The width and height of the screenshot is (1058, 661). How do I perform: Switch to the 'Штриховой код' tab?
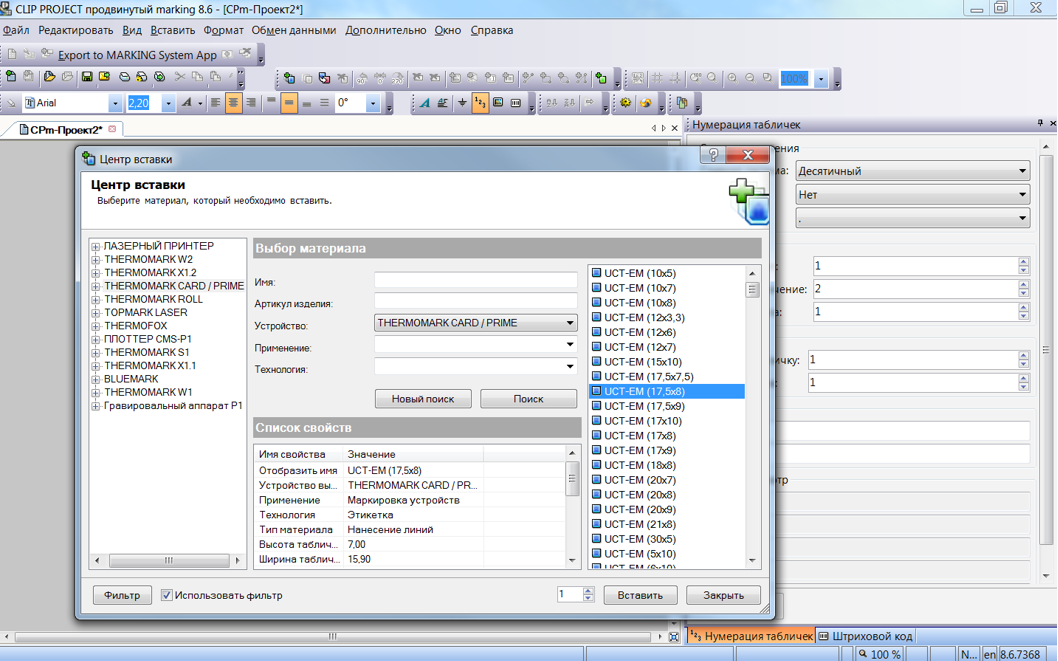(866, 636)
